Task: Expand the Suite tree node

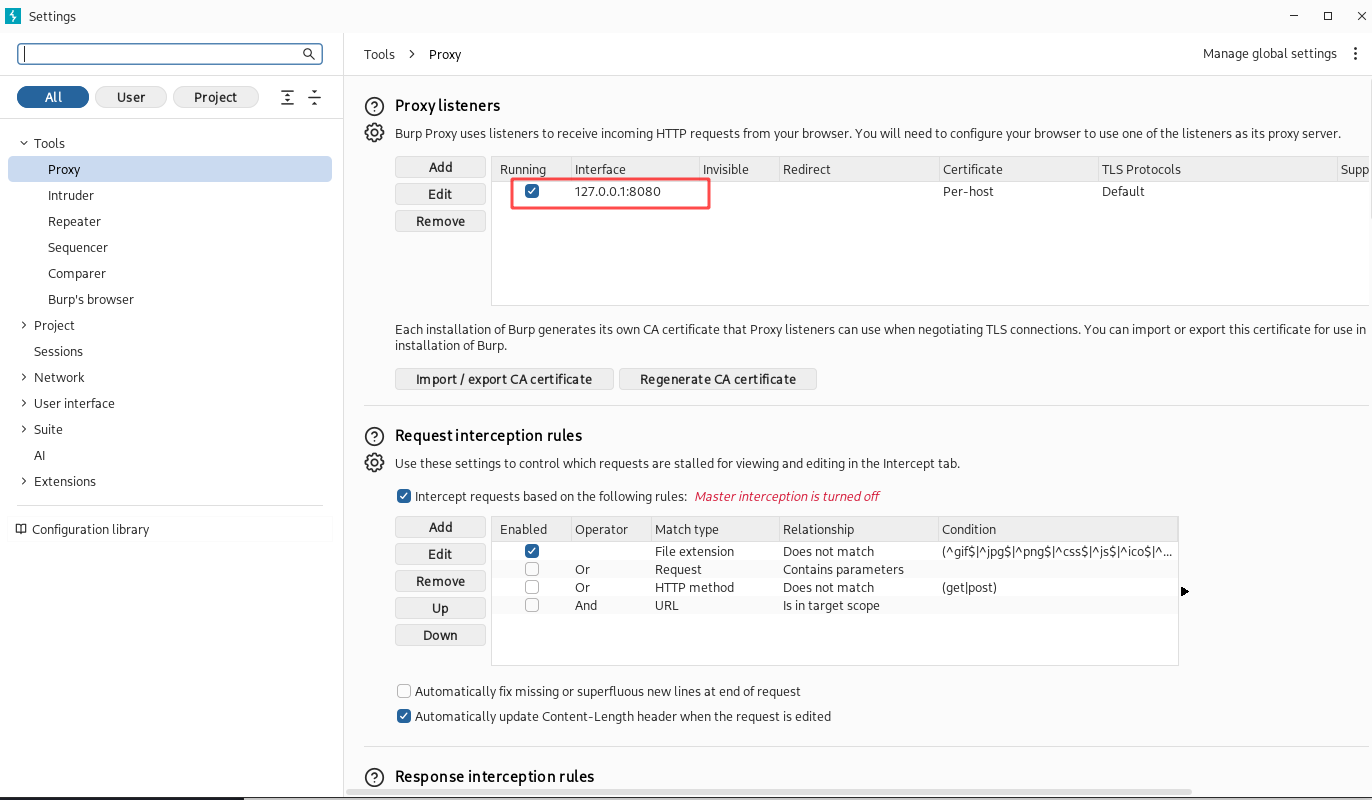Action: (x=24, y=429)
